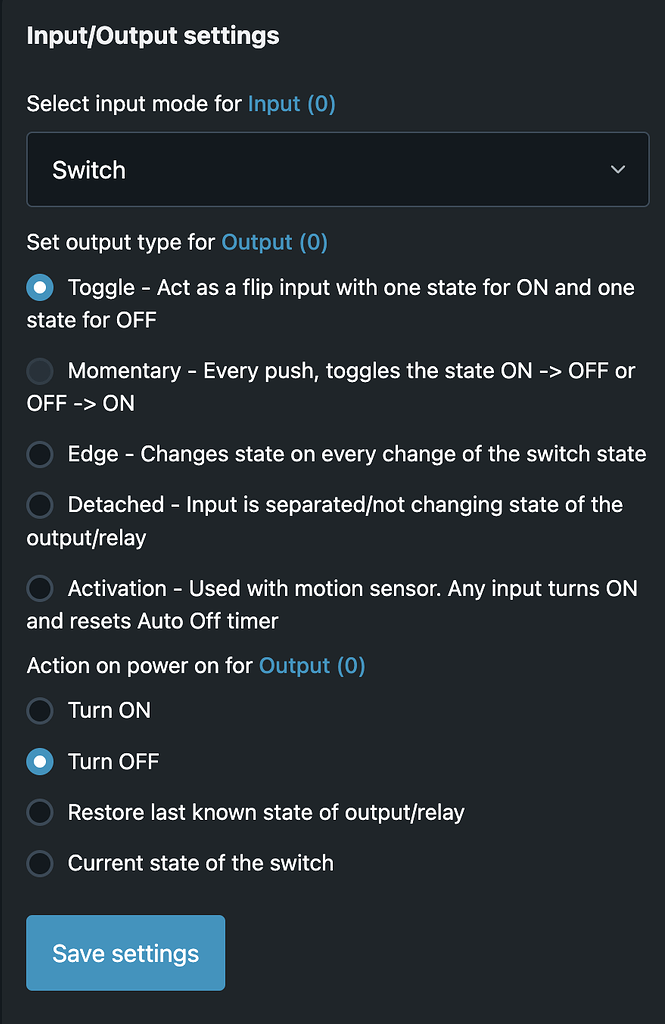This screenshot has height=1024, width=665.
Task: Open the Input (0) link
Action: 290,103
